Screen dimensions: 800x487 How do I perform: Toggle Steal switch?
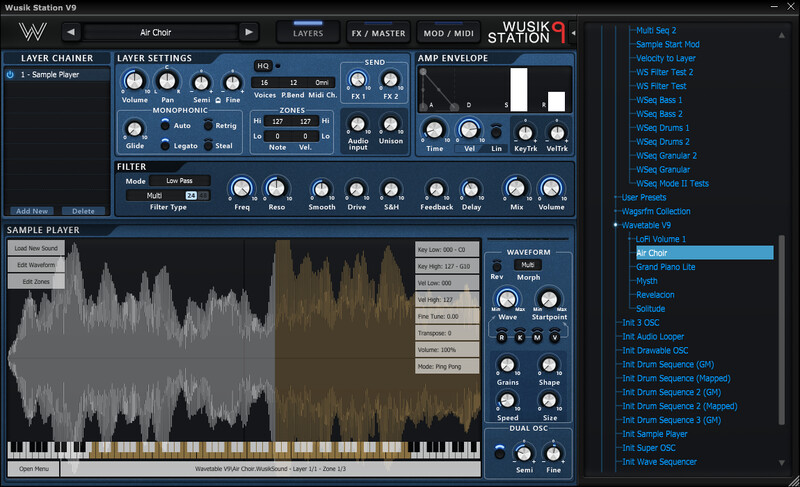208,145
